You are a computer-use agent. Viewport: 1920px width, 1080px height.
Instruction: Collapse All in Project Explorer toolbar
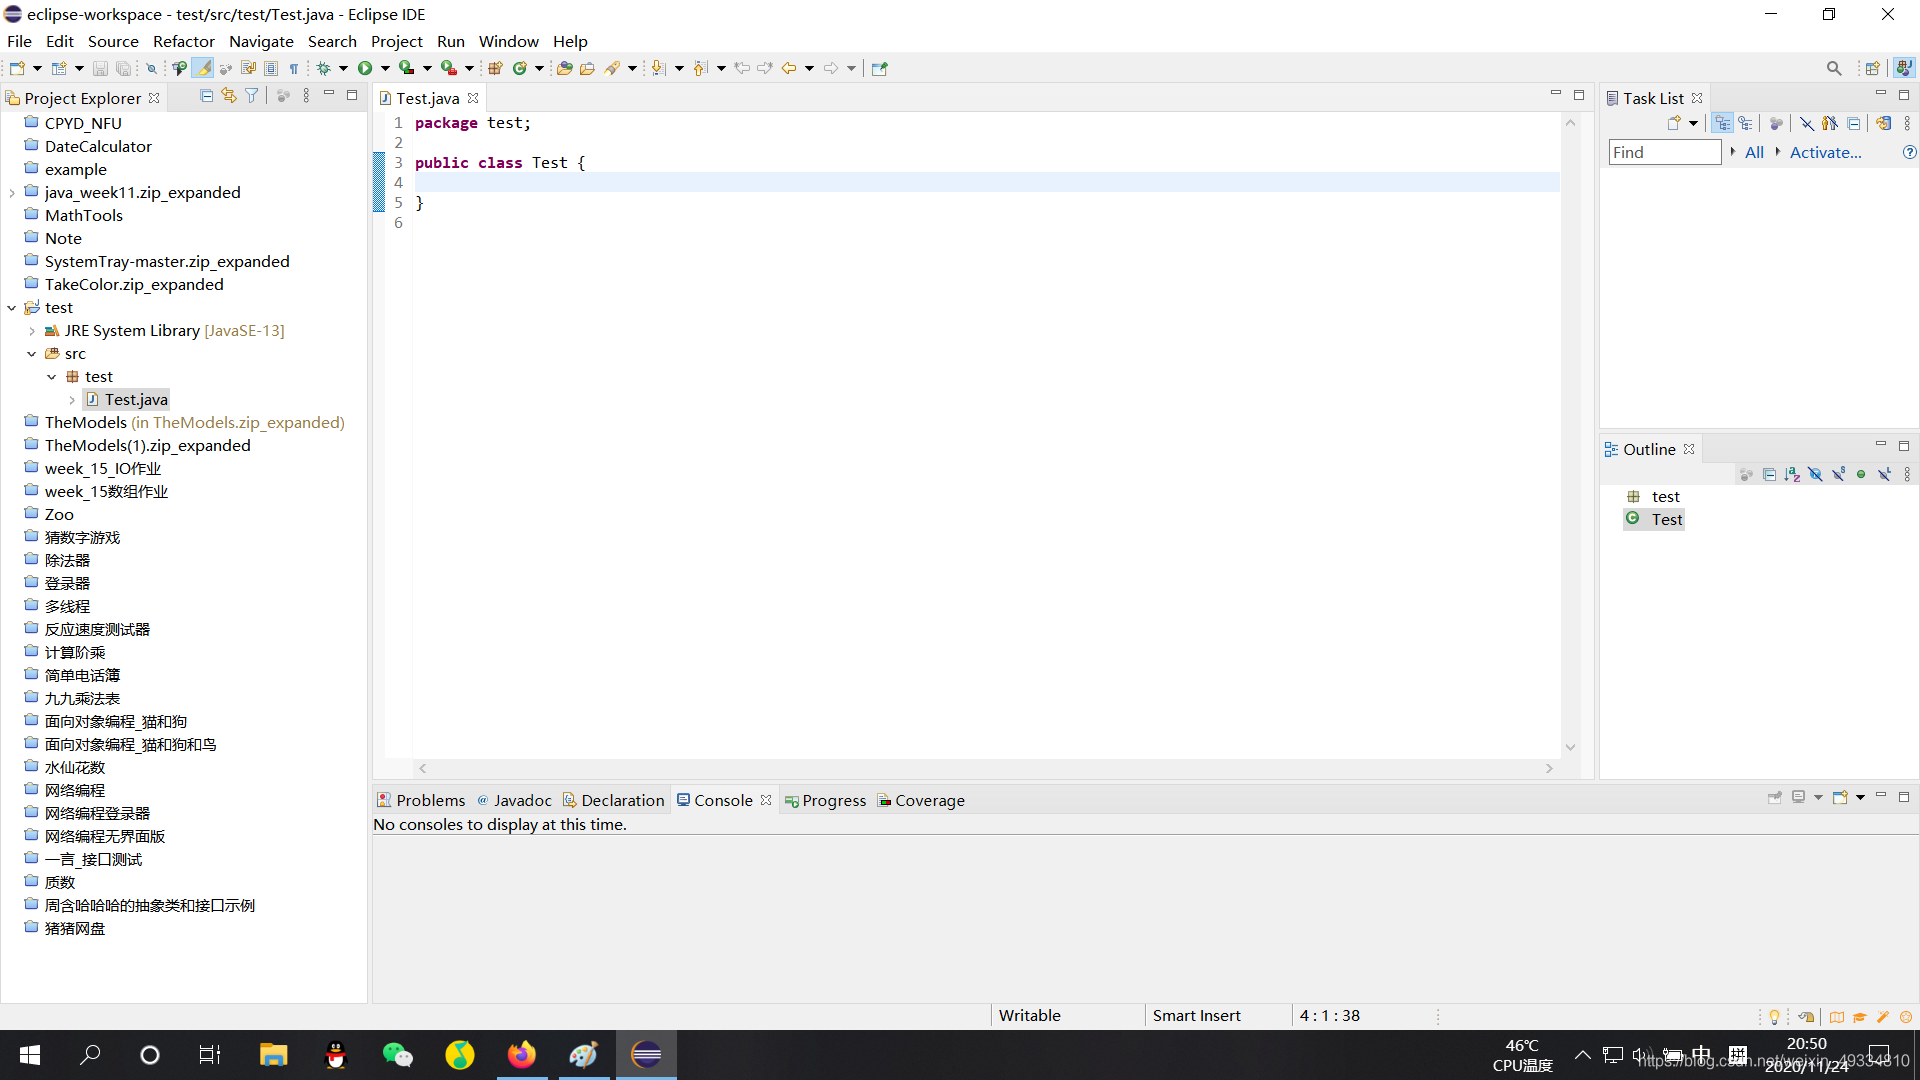pyautogui.click(x=206, y=95)
